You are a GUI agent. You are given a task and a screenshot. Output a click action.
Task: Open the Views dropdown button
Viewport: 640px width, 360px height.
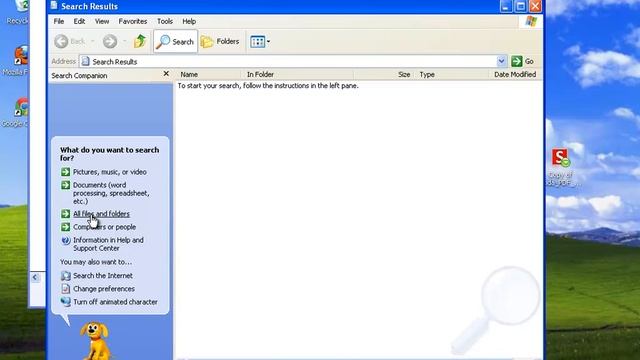[260, 41]
